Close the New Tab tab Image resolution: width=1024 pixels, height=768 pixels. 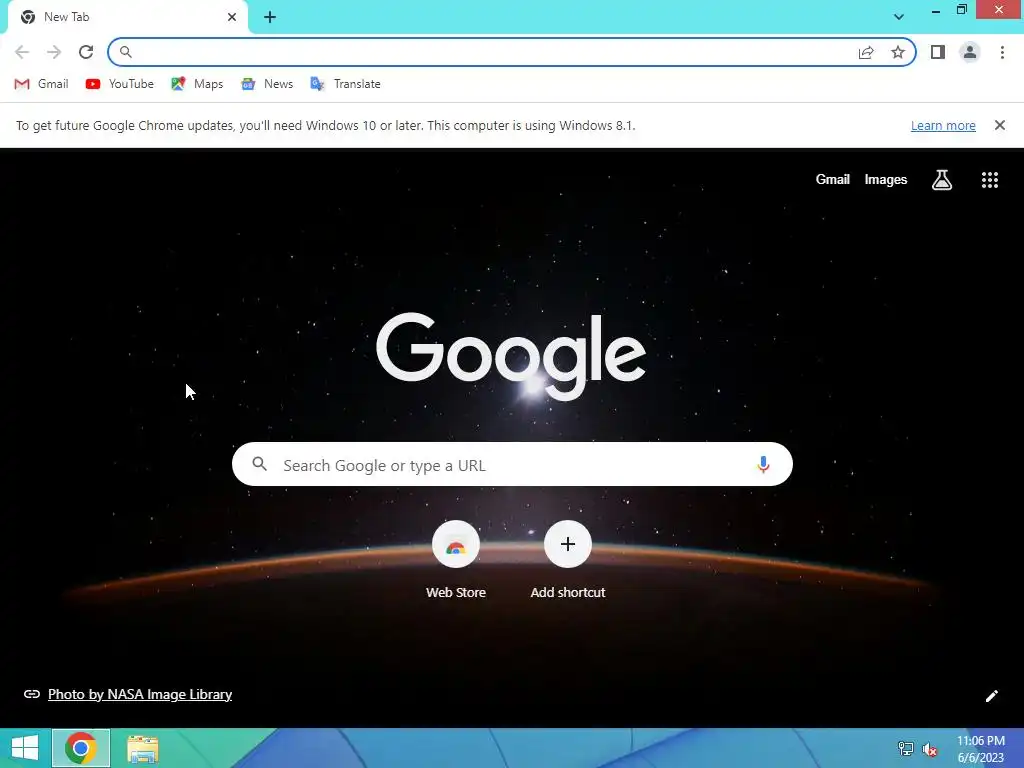click(x=232, y=17)
